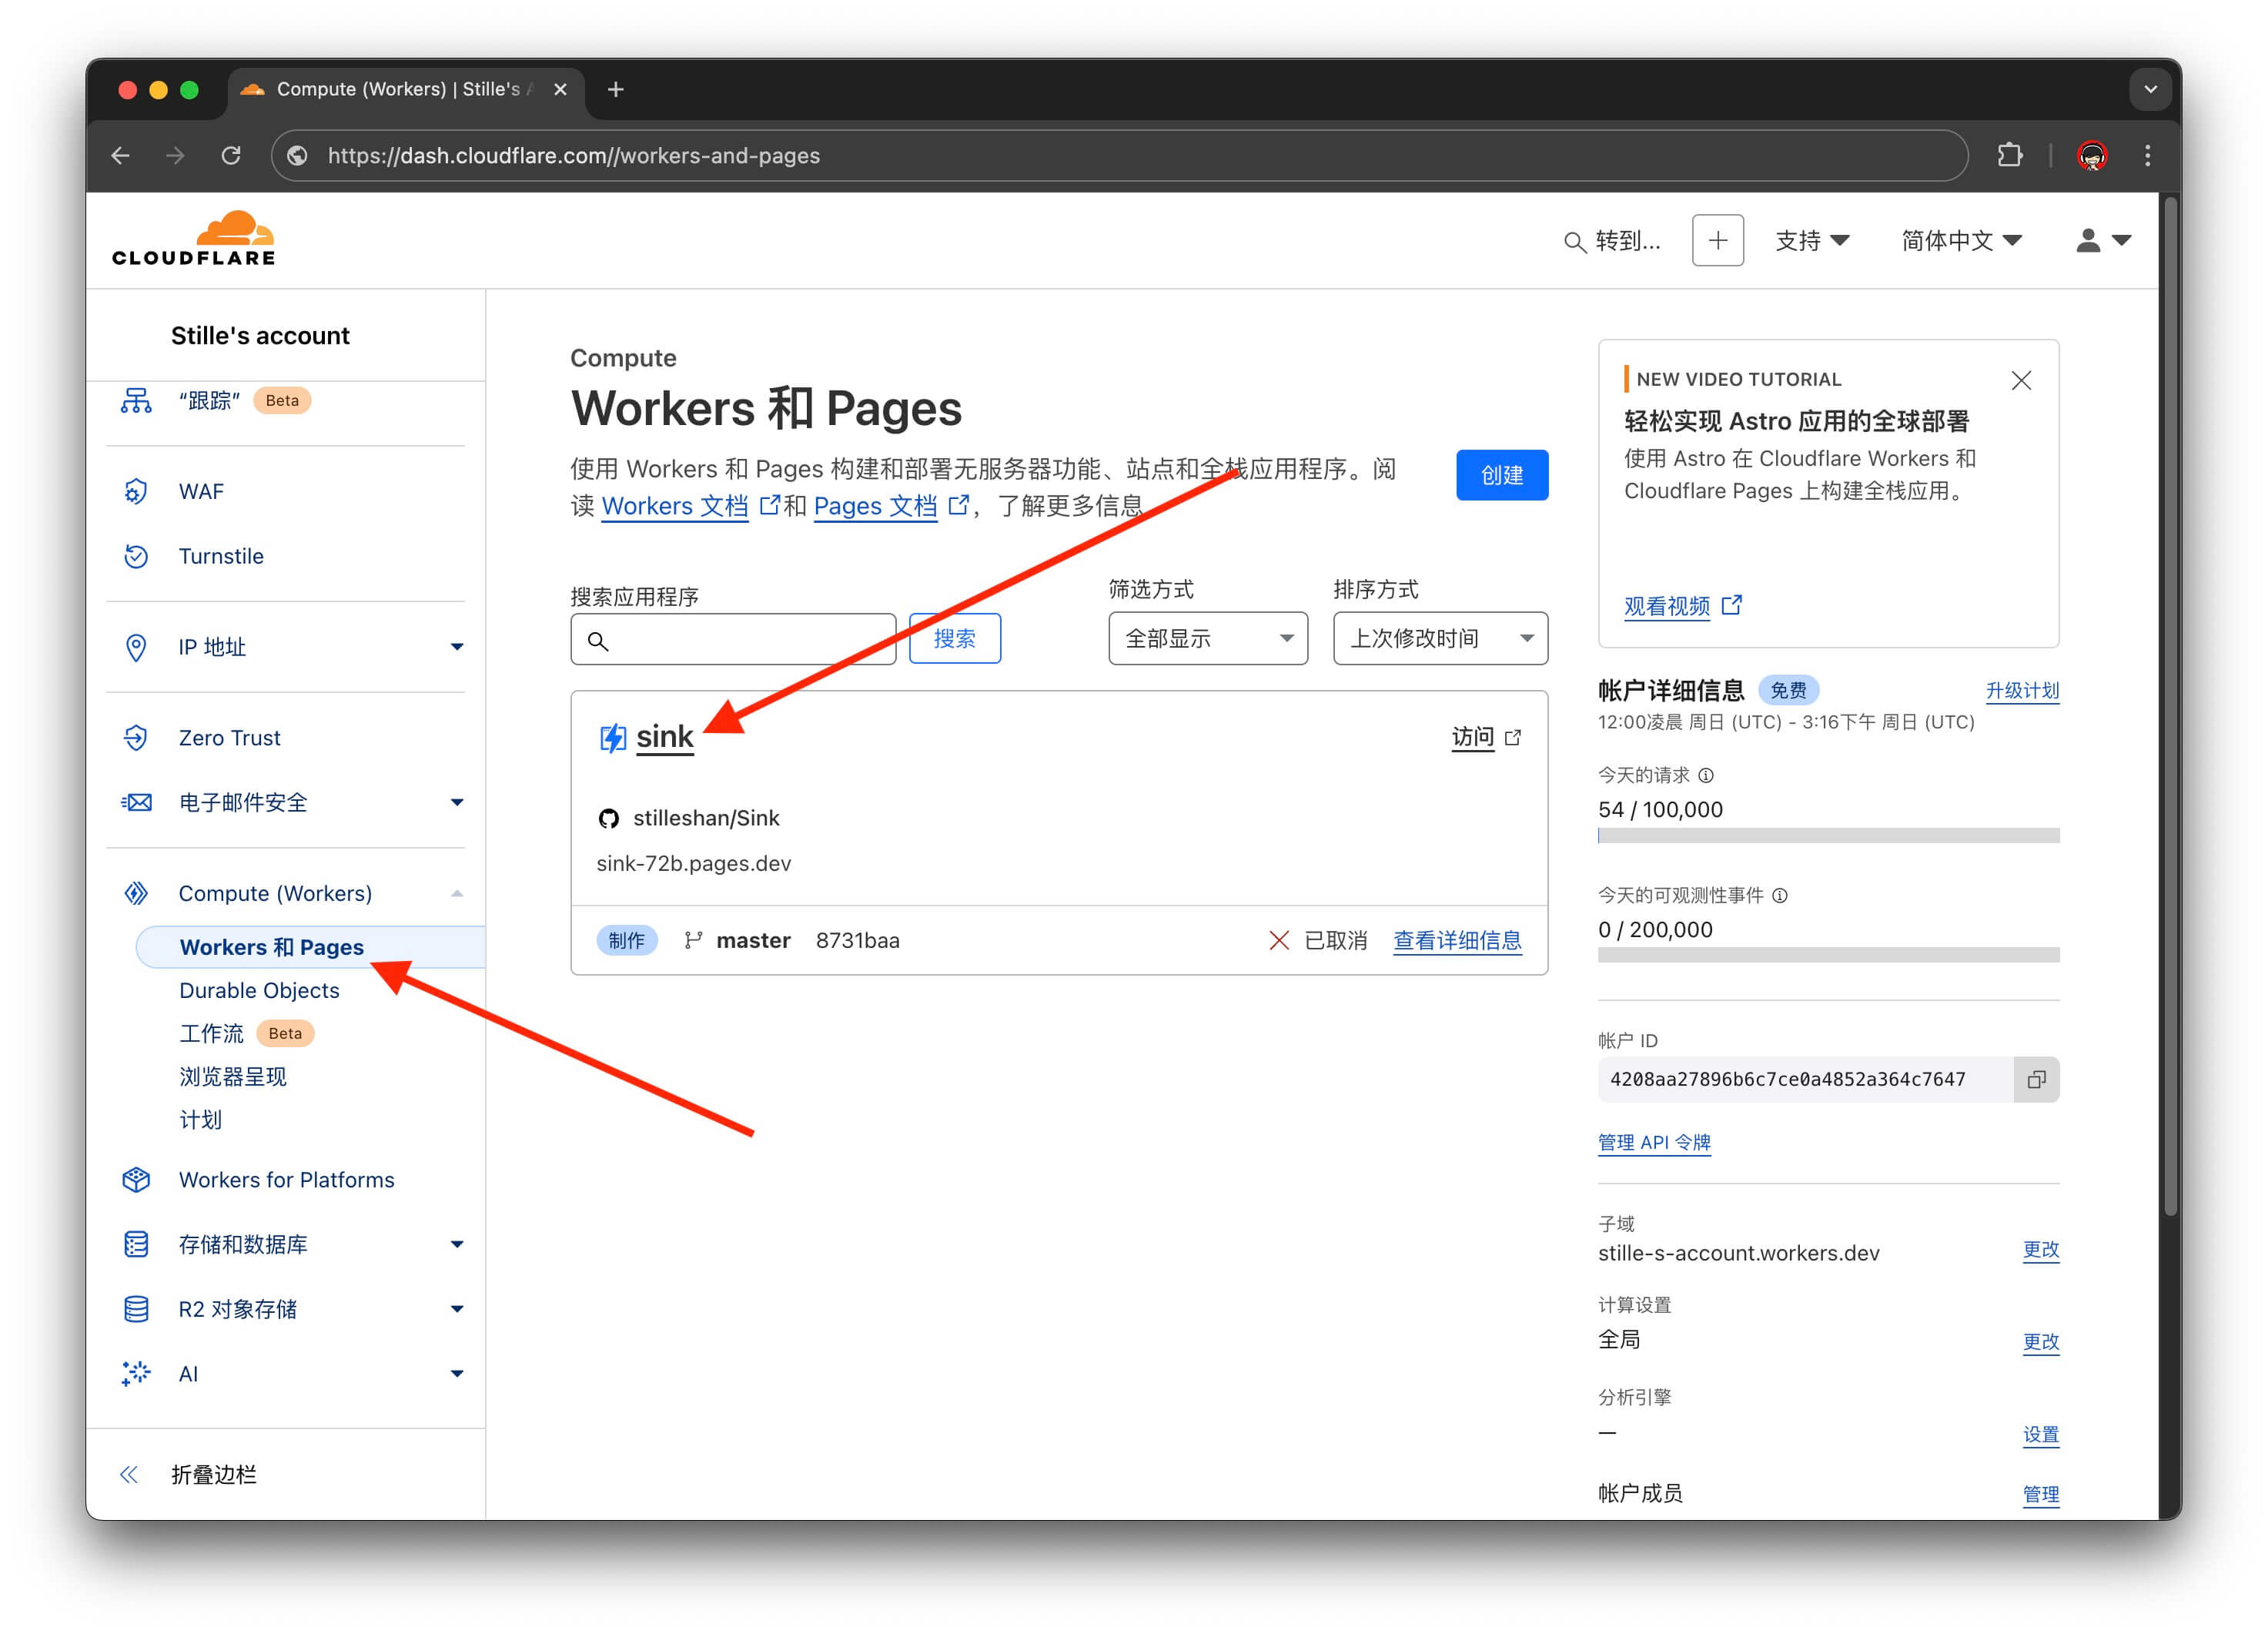Open the 转到 search in header
2268x1634 pixels.
(1611, 241)
